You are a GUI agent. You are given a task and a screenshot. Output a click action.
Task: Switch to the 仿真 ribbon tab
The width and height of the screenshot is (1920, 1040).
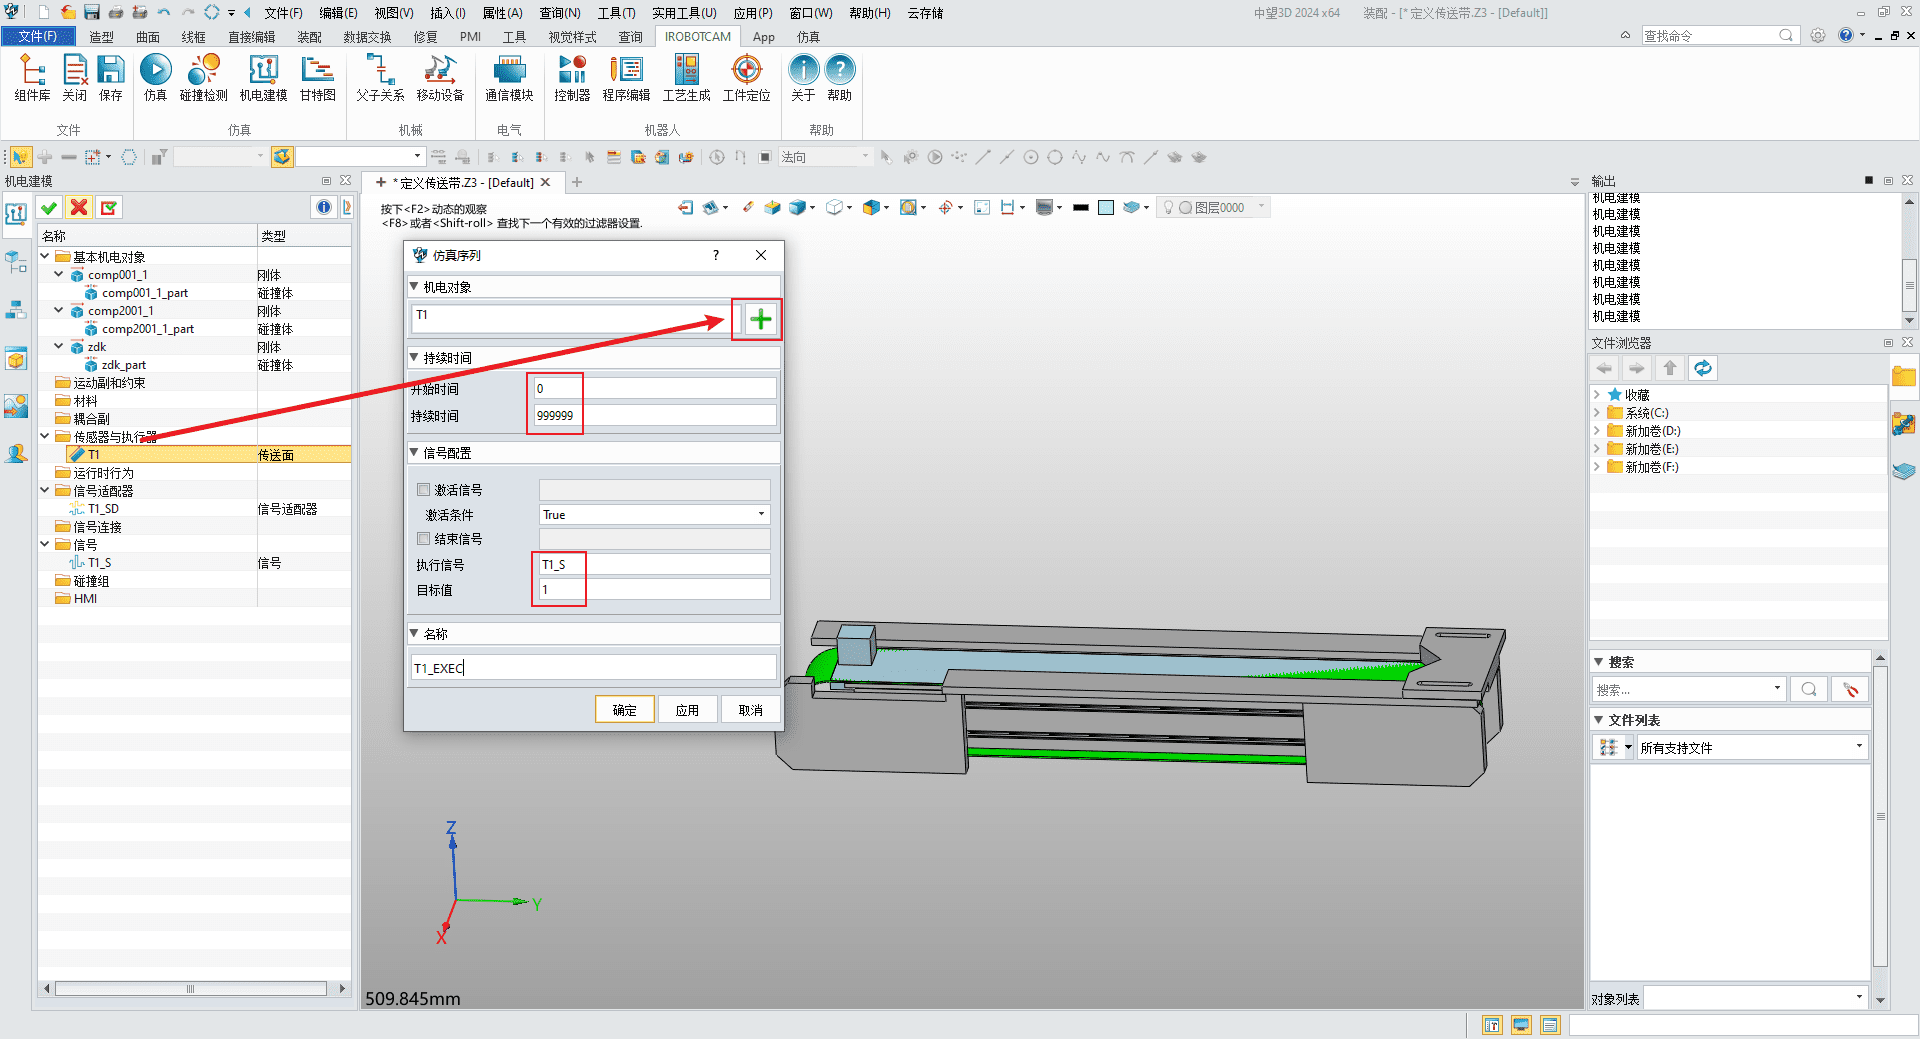(x=808, y=37)
